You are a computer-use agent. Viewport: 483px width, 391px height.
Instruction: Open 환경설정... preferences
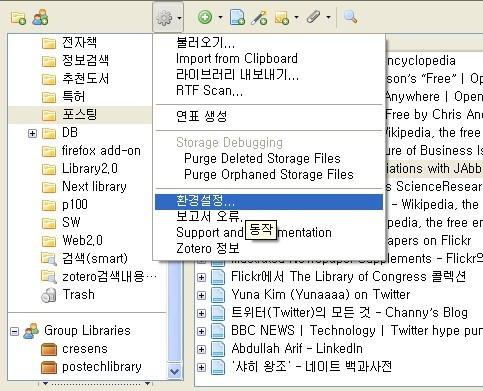pos(269,201)
